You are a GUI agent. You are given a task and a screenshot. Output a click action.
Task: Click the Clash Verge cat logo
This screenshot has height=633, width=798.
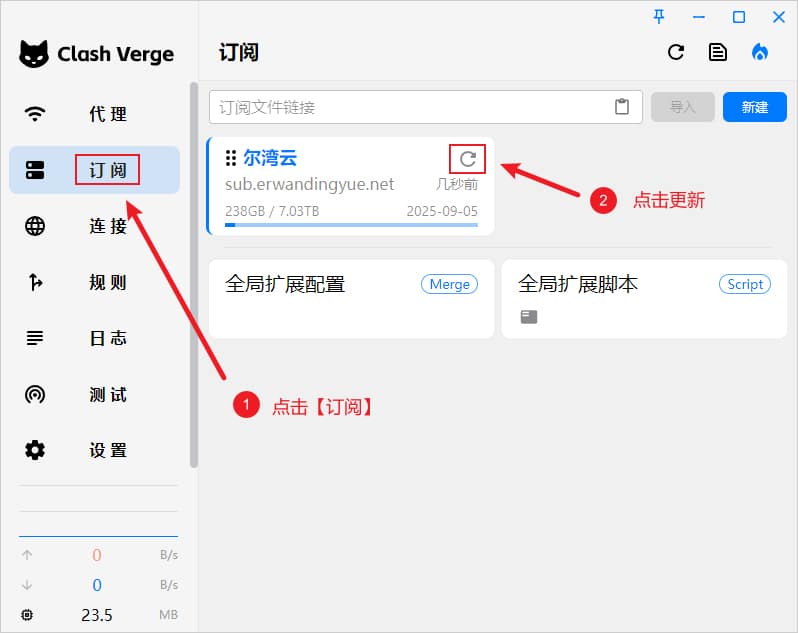pos(34,54)
